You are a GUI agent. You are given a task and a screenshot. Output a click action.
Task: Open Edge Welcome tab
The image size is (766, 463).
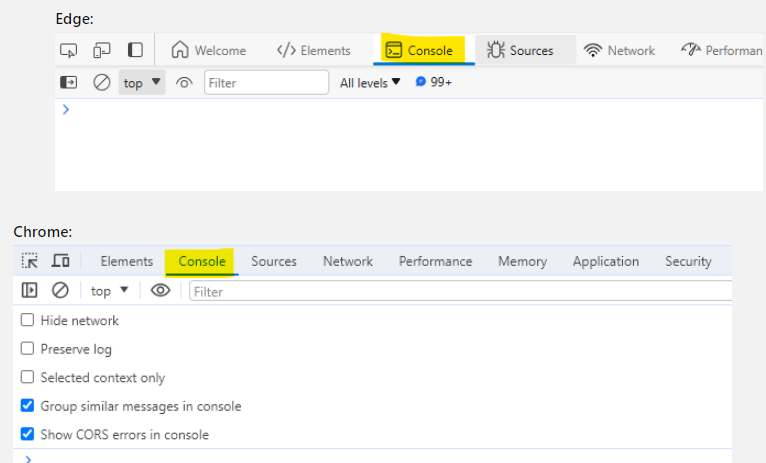(x=209, y=50)
